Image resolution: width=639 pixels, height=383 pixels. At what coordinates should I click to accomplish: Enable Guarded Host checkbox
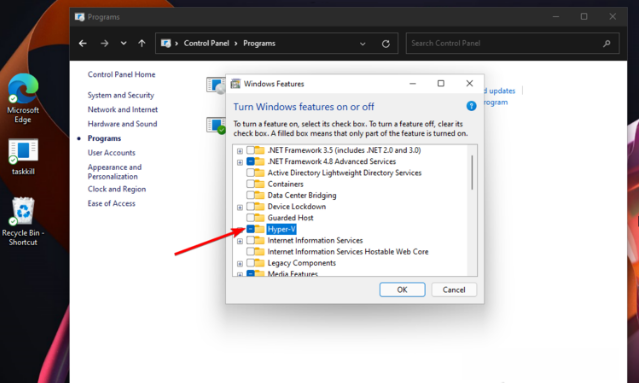[x=250, y=218]
